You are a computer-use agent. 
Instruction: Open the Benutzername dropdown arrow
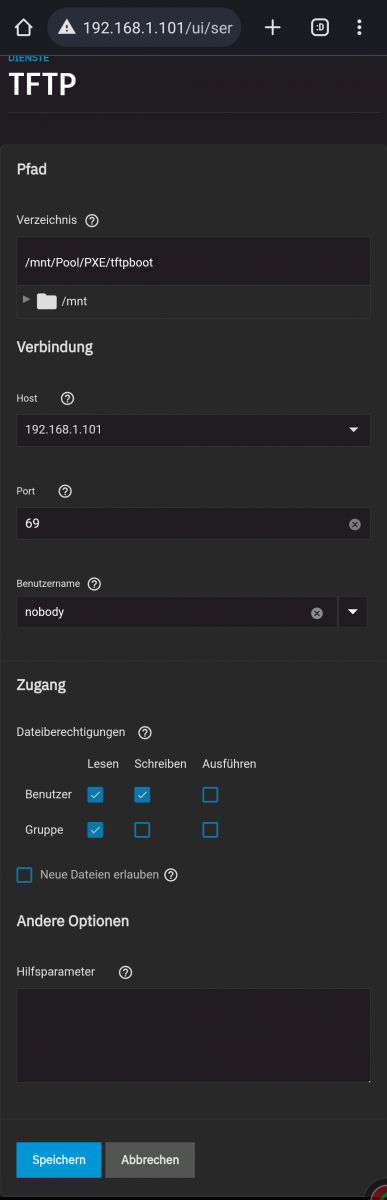pyautogui.click(x=353, y=612)
